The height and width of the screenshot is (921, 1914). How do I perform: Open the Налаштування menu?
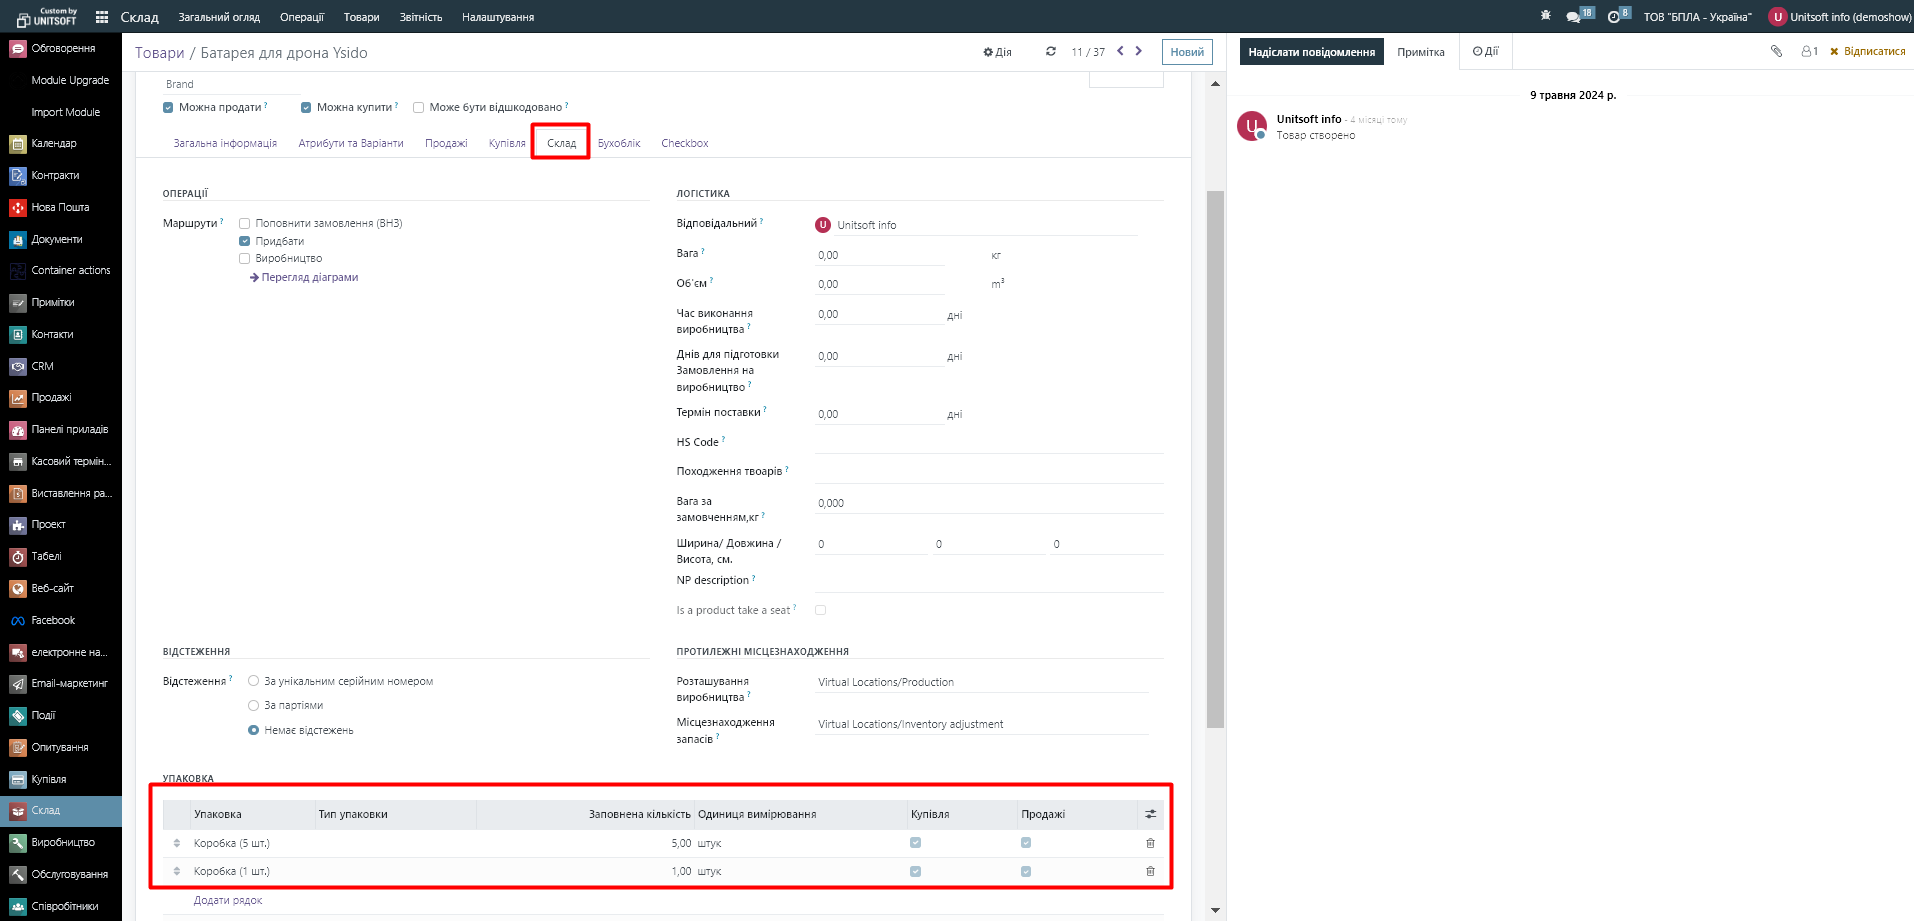[x=497, y=17]
